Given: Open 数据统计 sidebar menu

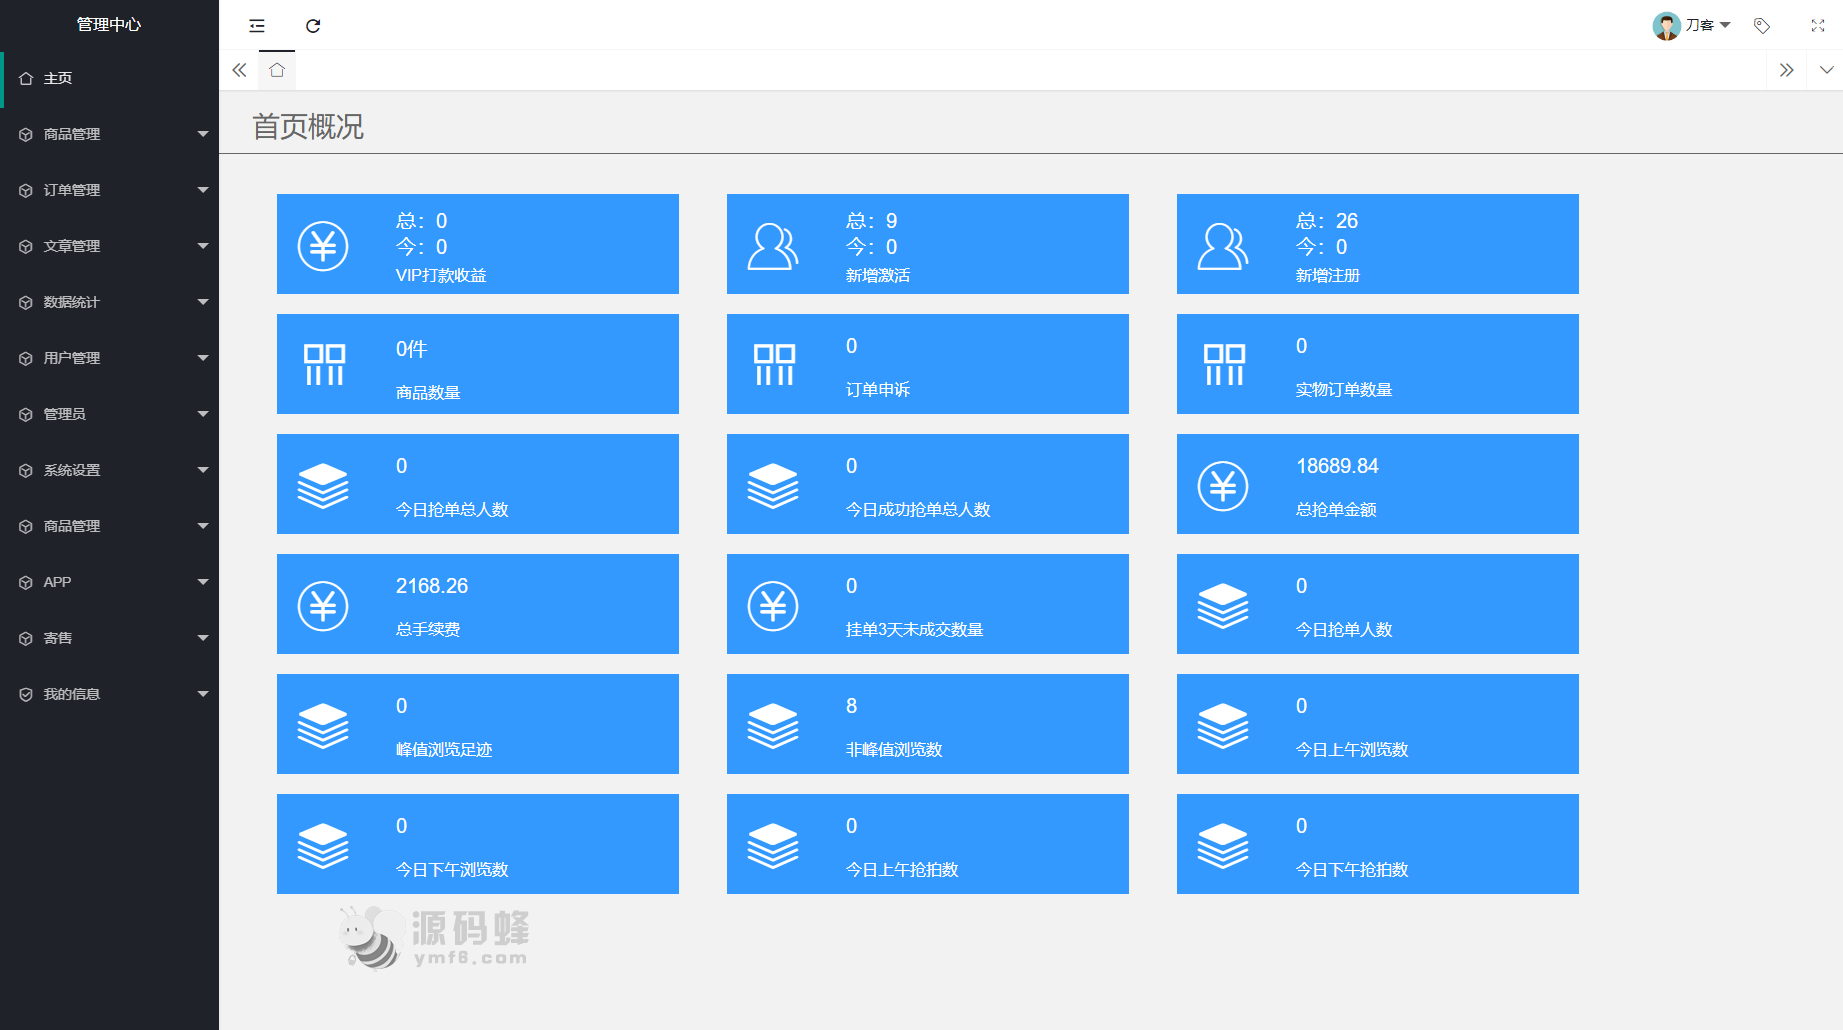Looking at the screenshot, I should point(109,302).
